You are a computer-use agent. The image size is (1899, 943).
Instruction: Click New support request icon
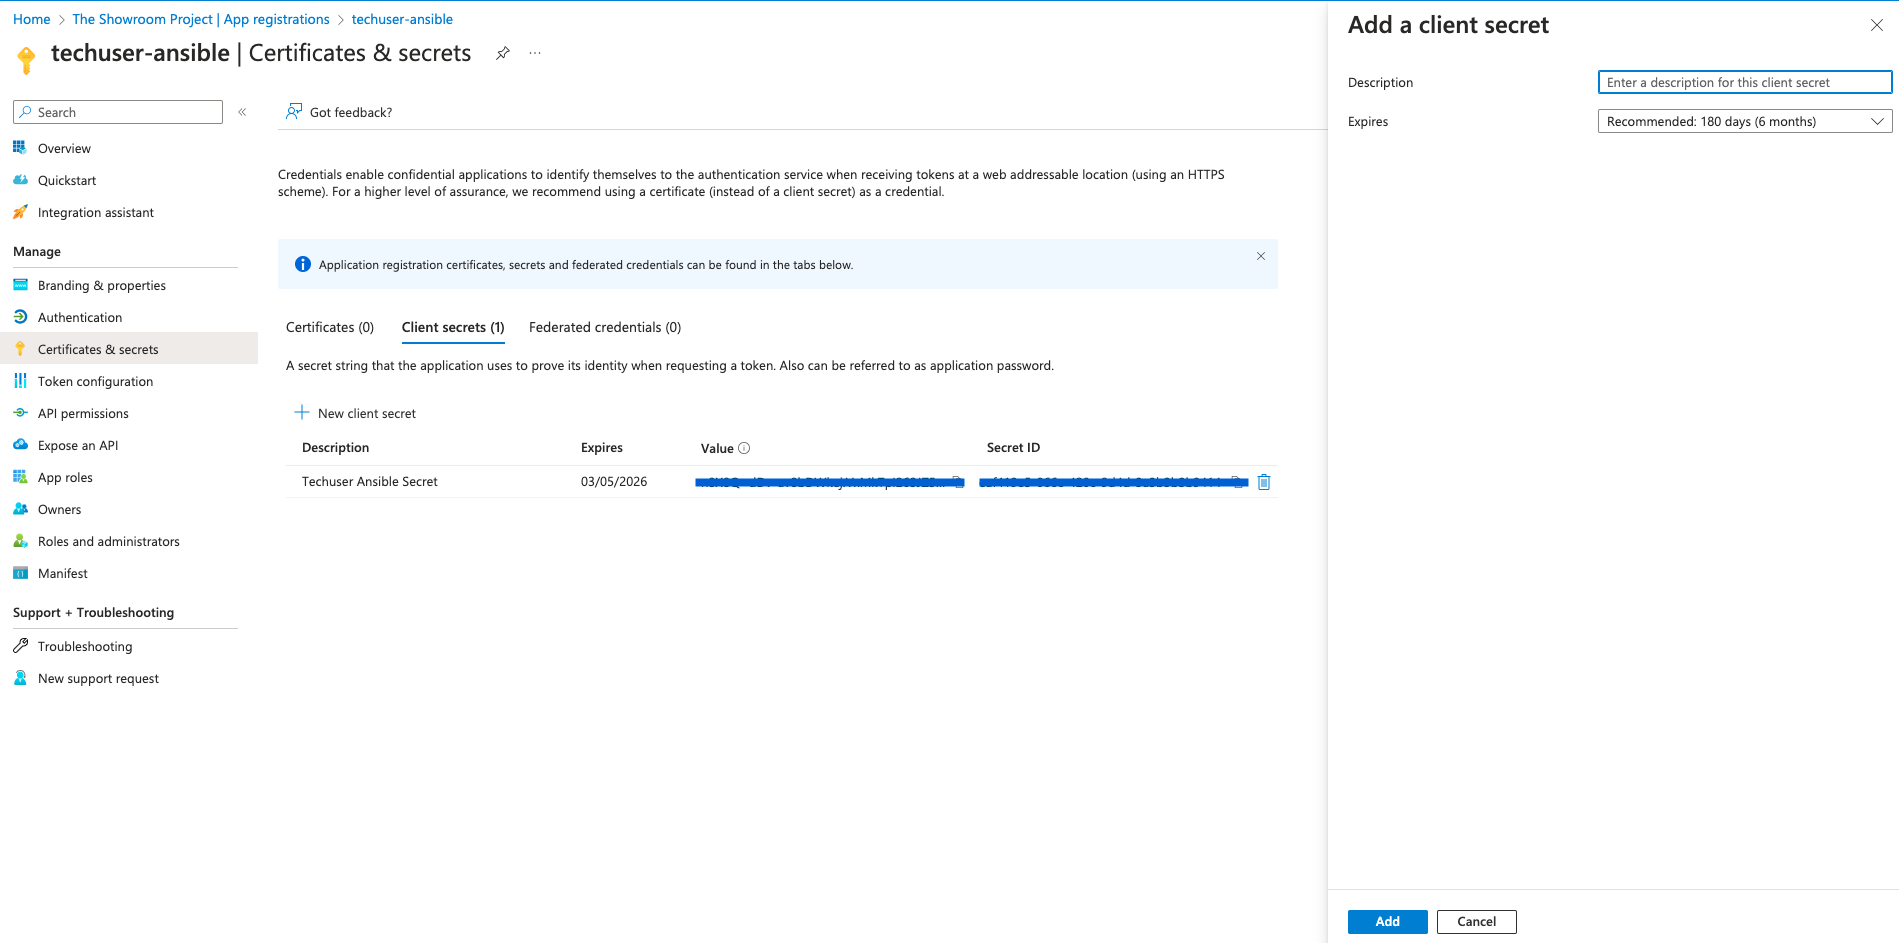pyautogui.click(x=20, y=677)
